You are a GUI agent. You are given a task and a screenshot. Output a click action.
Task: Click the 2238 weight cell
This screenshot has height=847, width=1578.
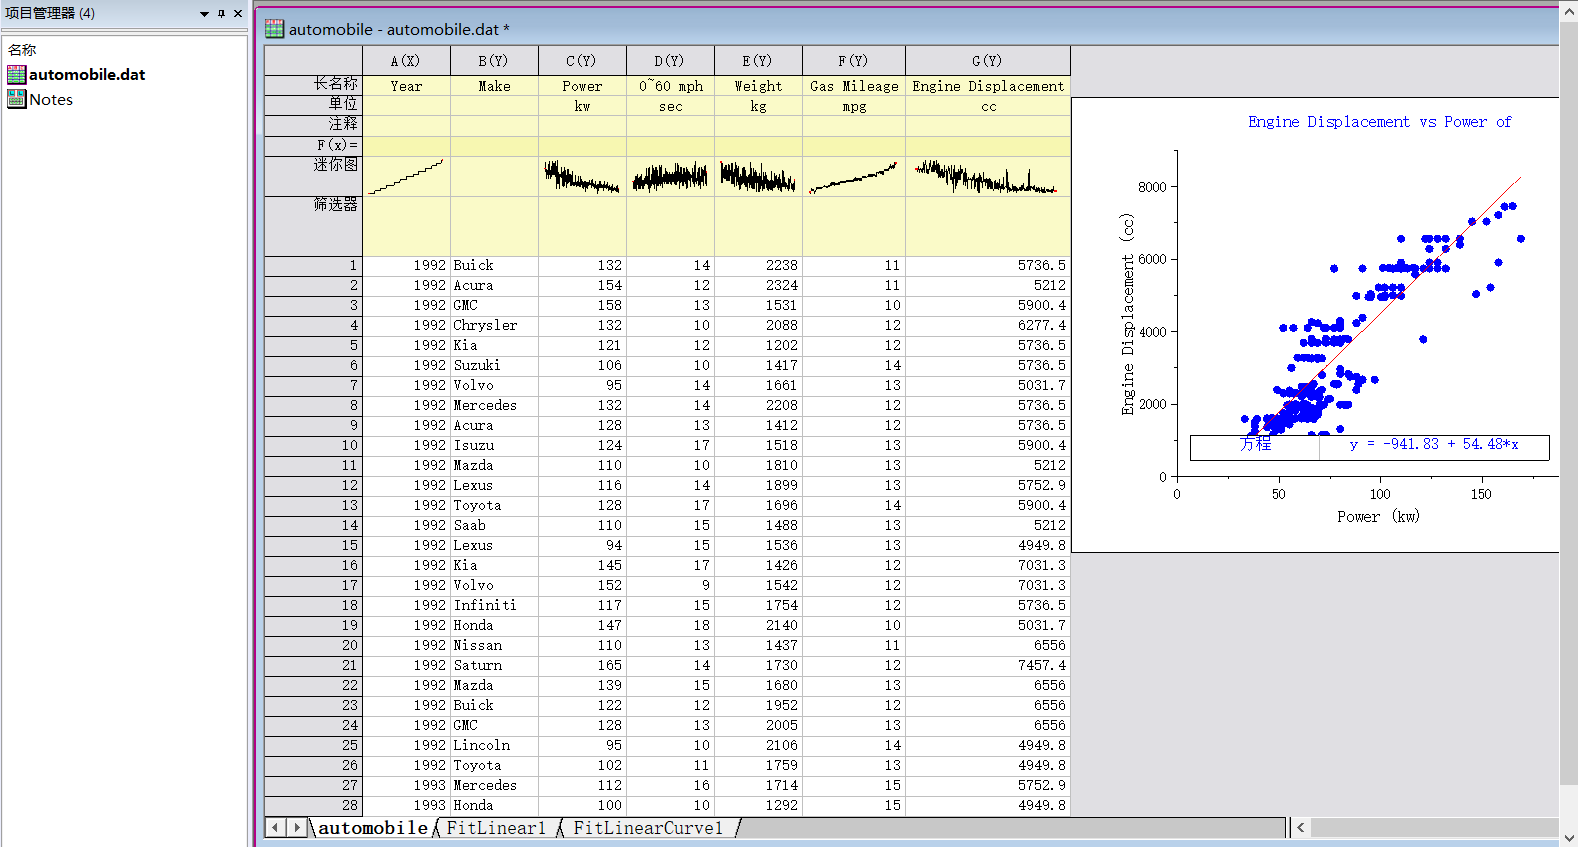click(758, 266)
